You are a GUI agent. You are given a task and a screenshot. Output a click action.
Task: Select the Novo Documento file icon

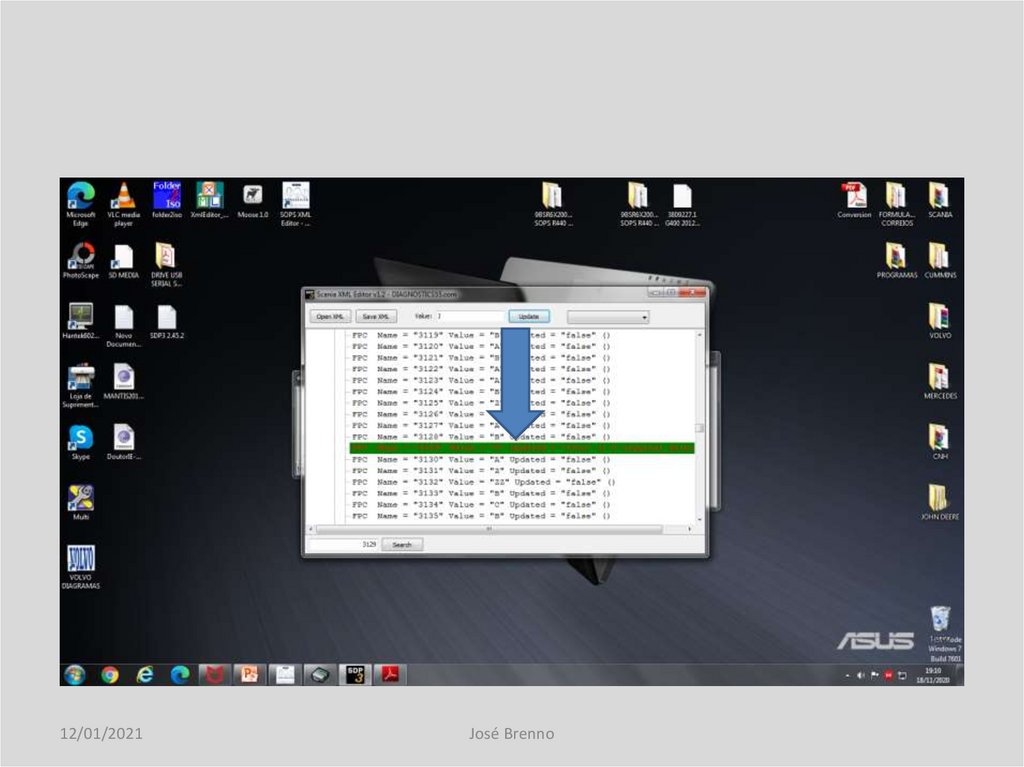click(123, 317)
